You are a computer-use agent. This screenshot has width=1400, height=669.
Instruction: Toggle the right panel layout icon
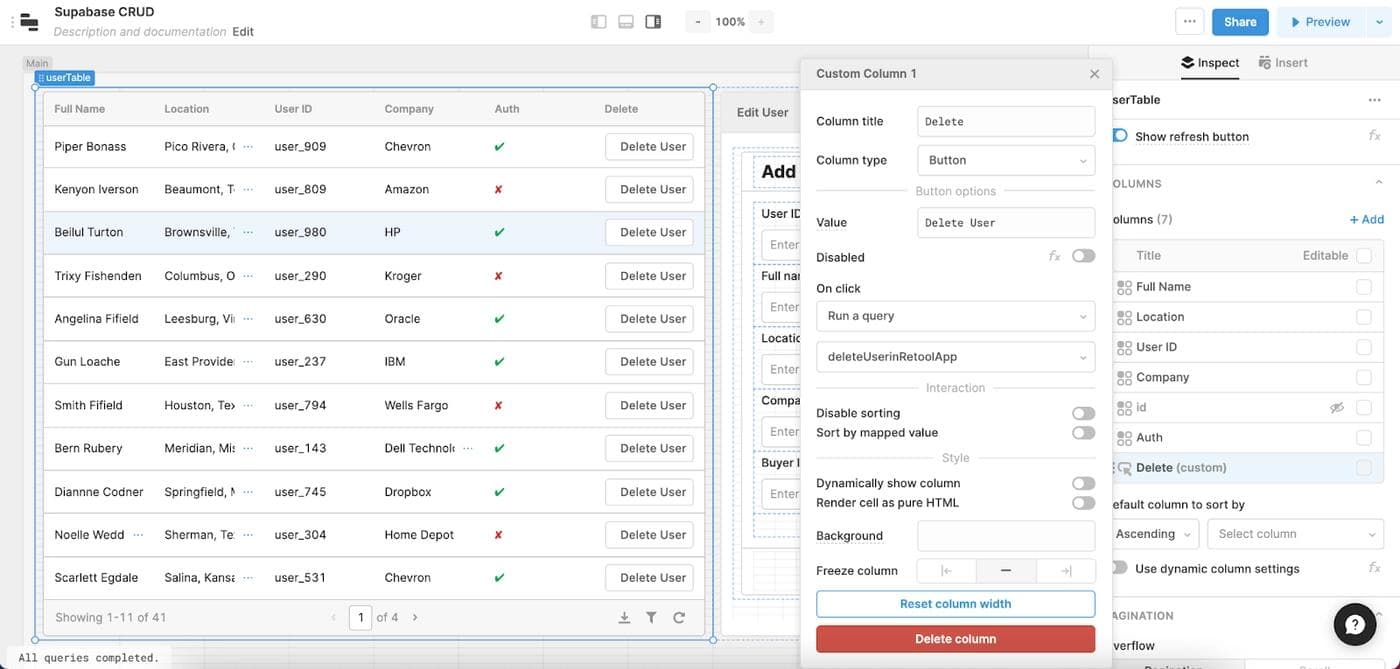pos(653,22)
